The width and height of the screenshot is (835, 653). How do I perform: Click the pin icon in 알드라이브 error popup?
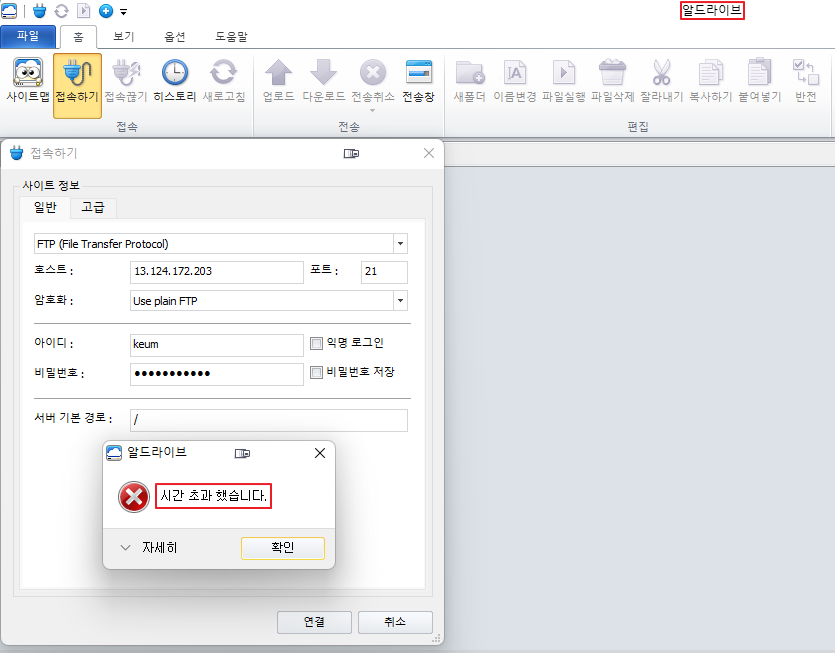tap(242, 453)
